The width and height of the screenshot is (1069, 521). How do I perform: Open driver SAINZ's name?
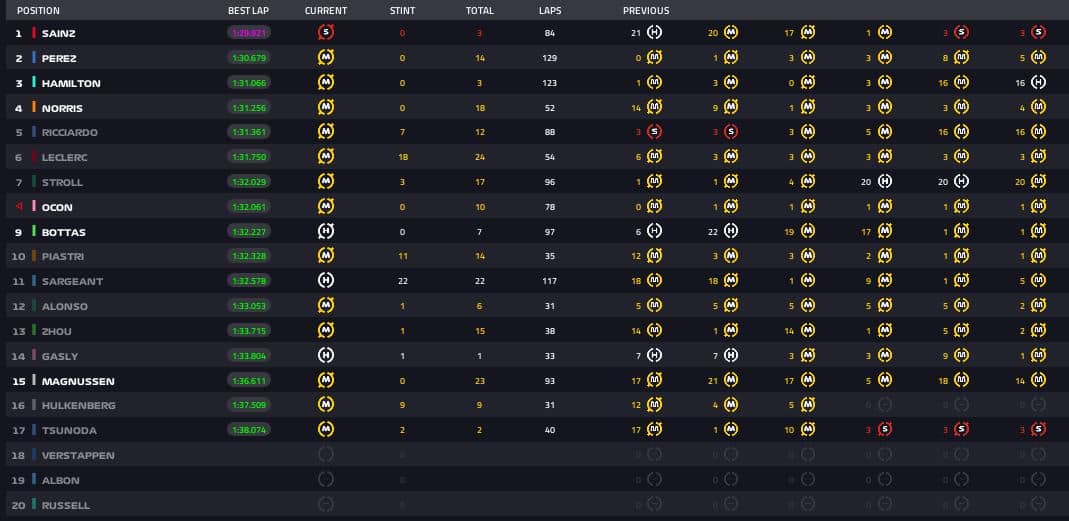click(x=59, y=33)
